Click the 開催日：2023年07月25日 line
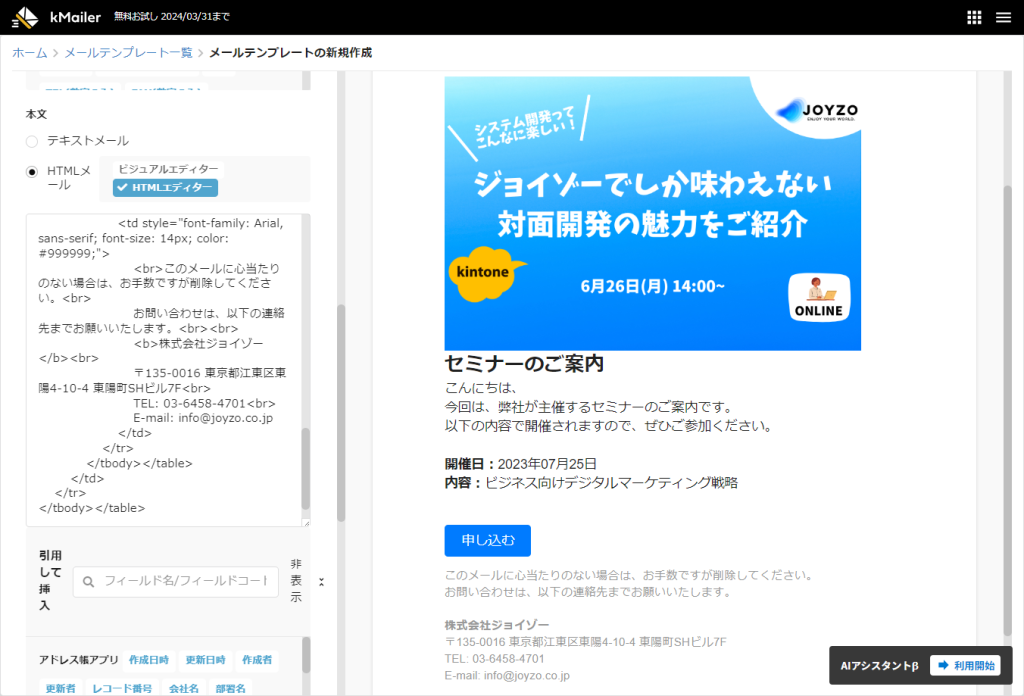This screenshot has width=1024, height=696. pyautogui.click(x=520, y=464)
